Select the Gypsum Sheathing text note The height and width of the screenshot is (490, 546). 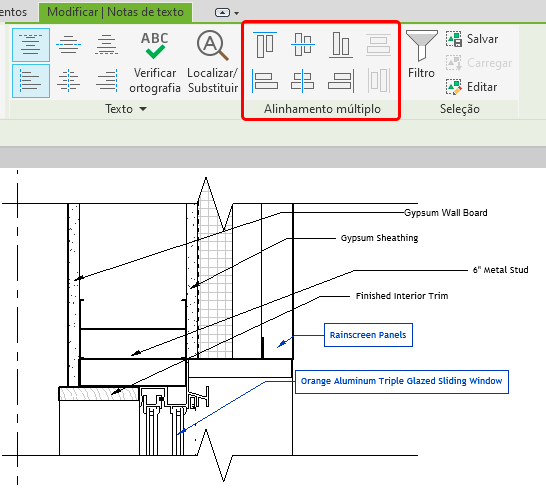pyautogui.click(x=379, y=238)
